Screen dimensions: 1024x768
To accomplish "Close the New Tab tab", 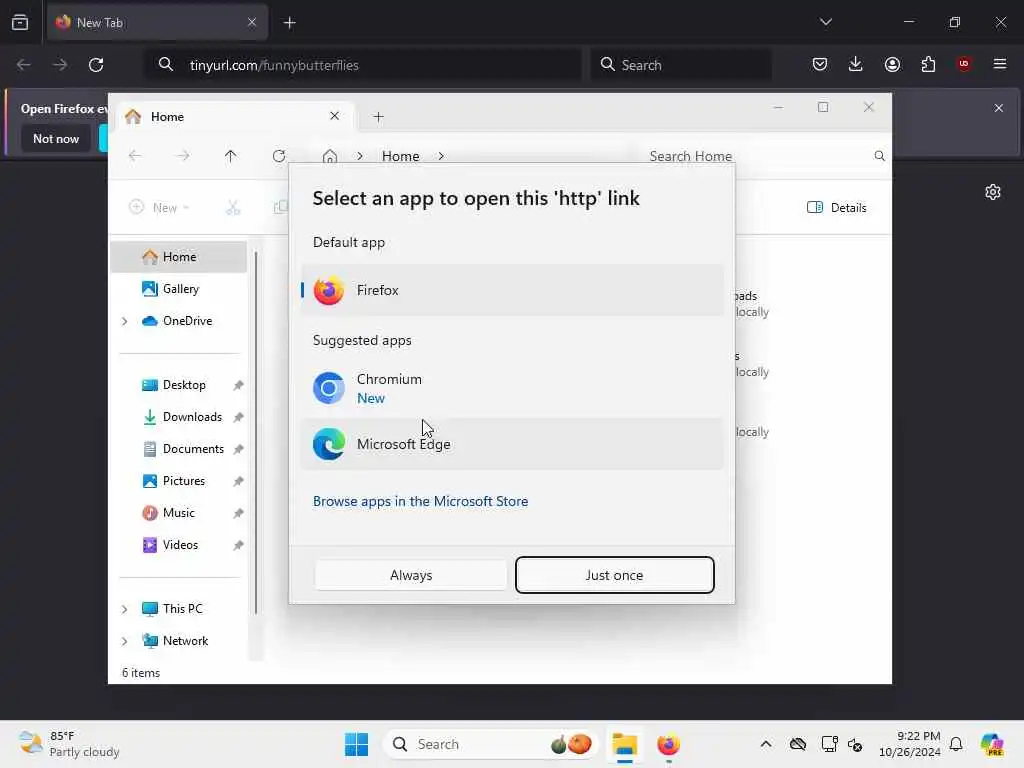I will pyautogui.click(x=252, y=22).
